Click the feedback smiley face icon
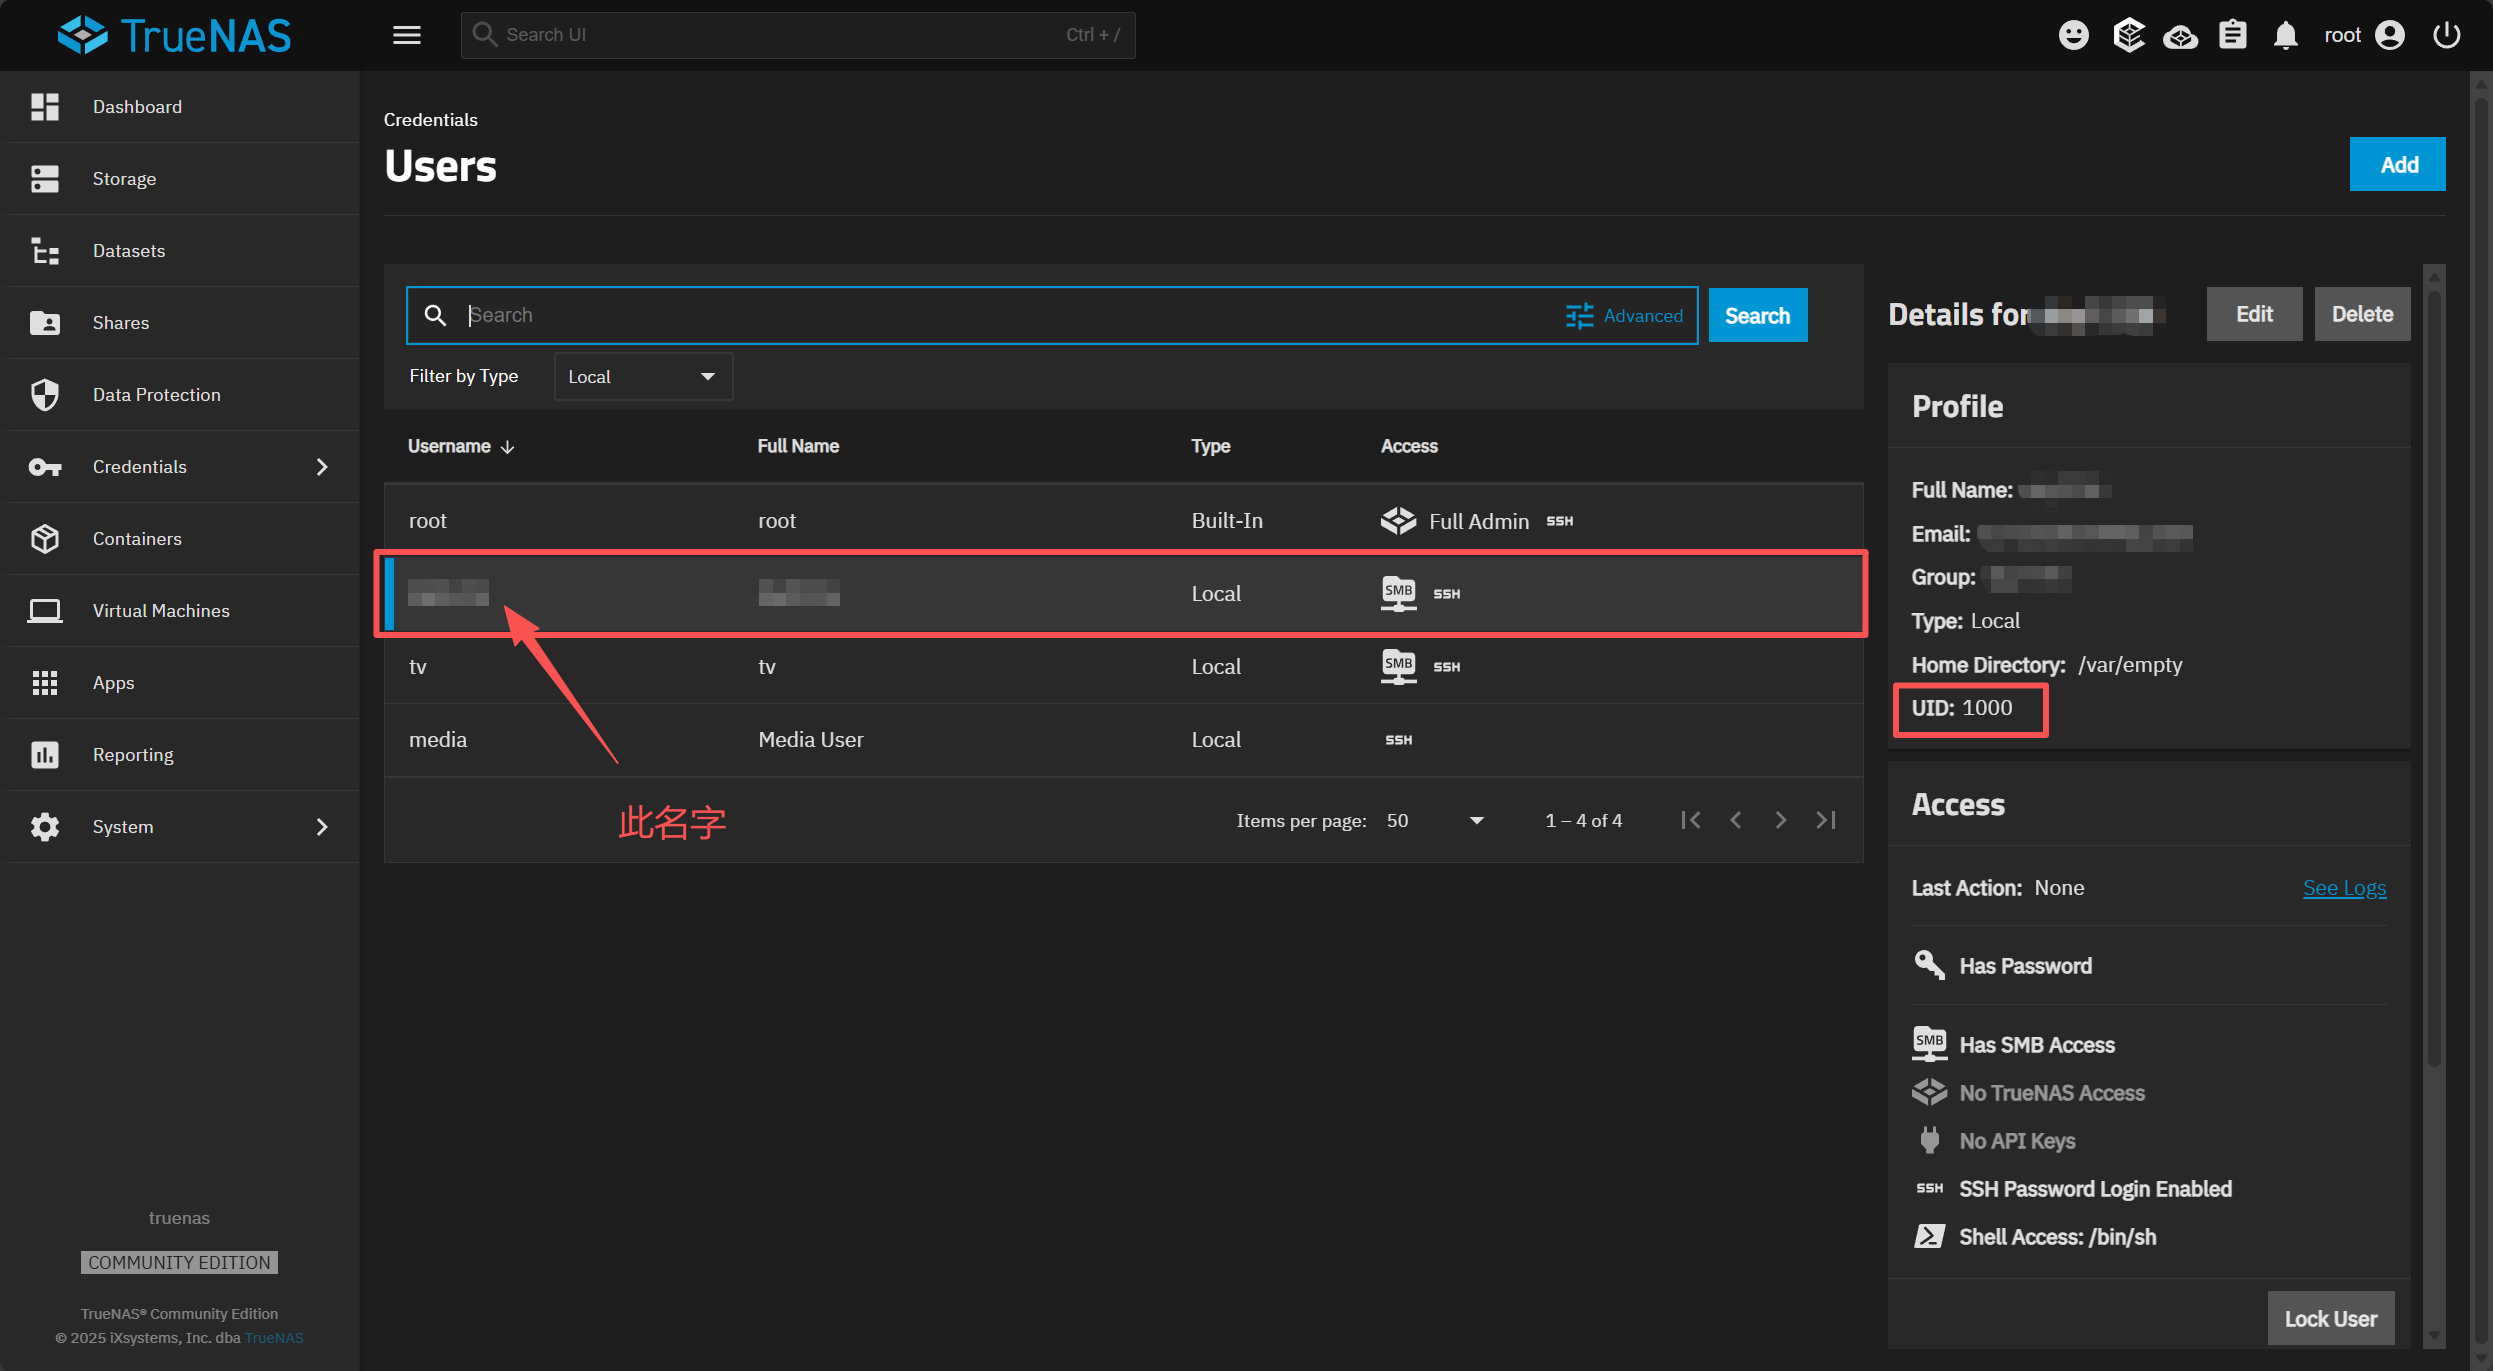This screenshot has height=1371, width=2493. (x=2073, y=35)
